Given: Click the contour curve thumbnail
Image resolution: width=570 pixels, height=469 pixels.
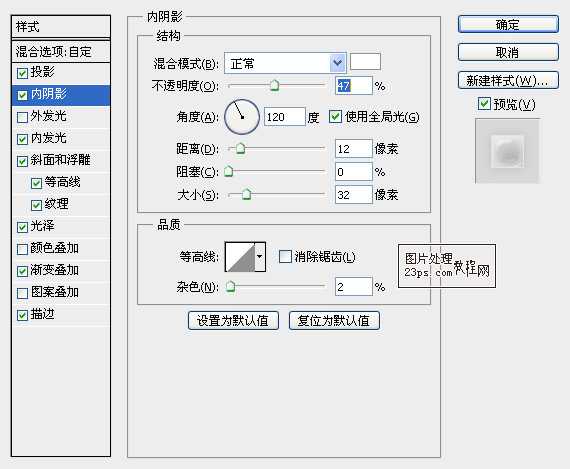Looking at the screenshot, I should coord(240,257).
